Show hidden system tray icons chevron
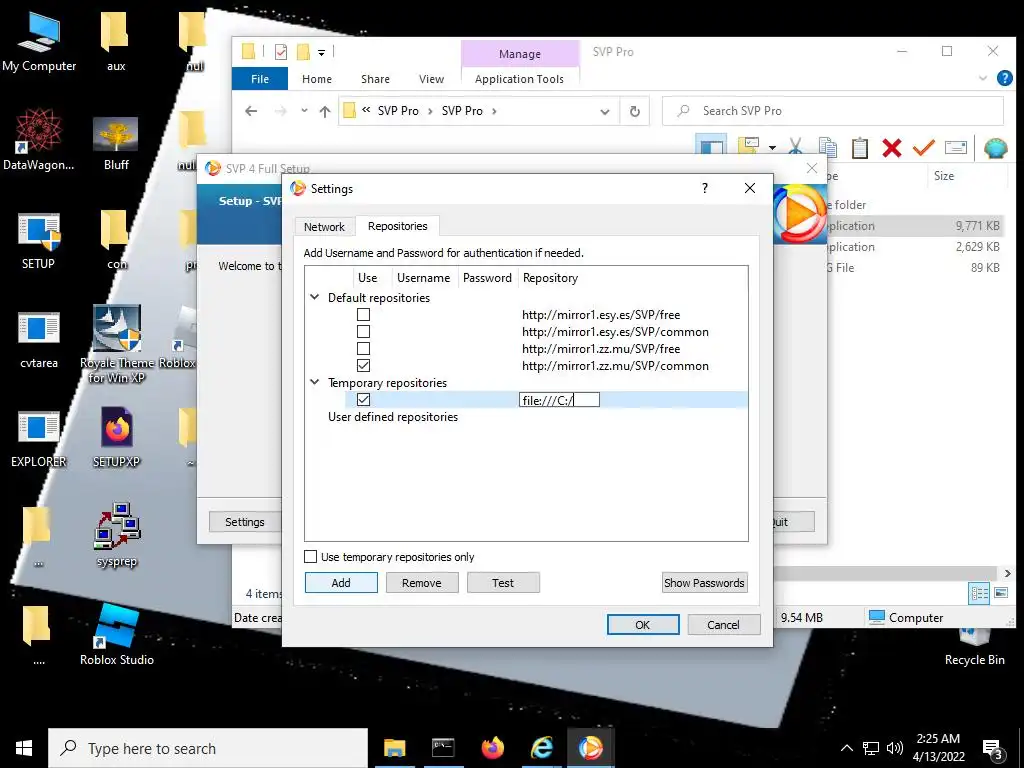 (x=846, y=748)
